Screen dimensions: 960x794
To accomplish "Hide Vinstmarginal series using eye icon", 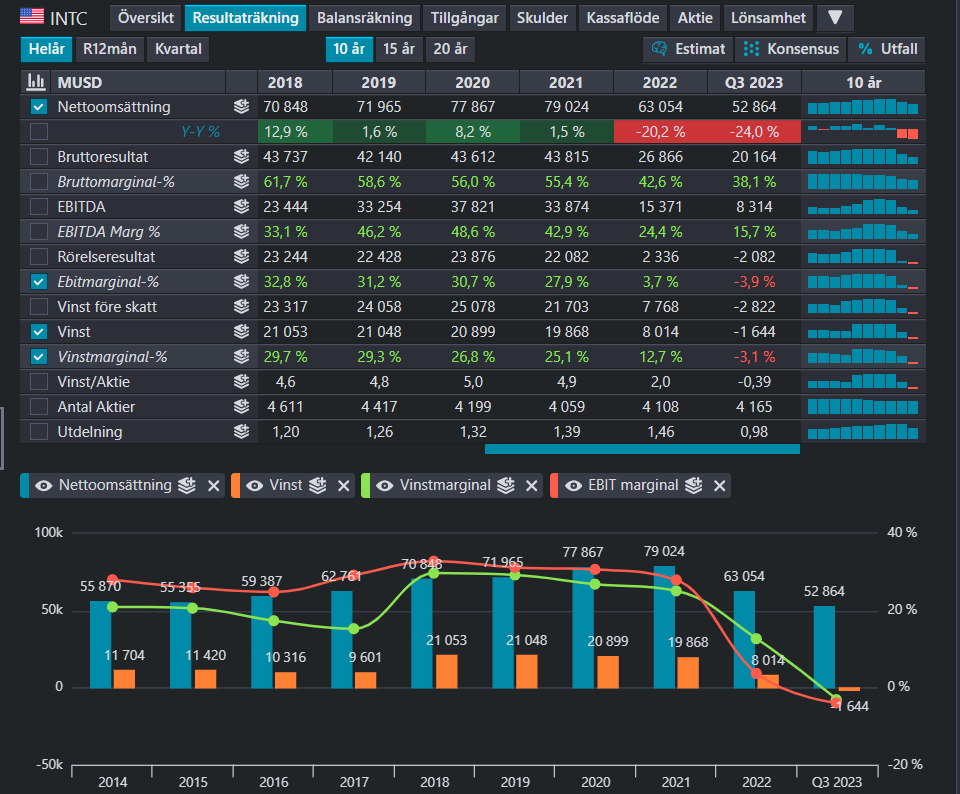I will (x=384, y=486).
